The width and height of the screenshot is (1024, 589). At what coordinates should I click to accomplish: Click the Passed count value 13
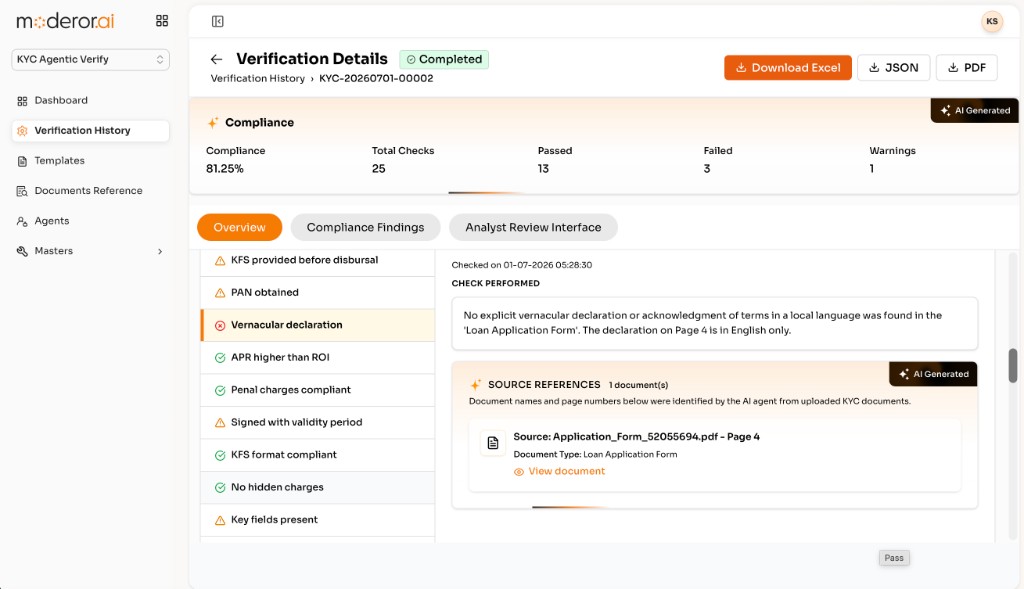(x=543, y=168)
